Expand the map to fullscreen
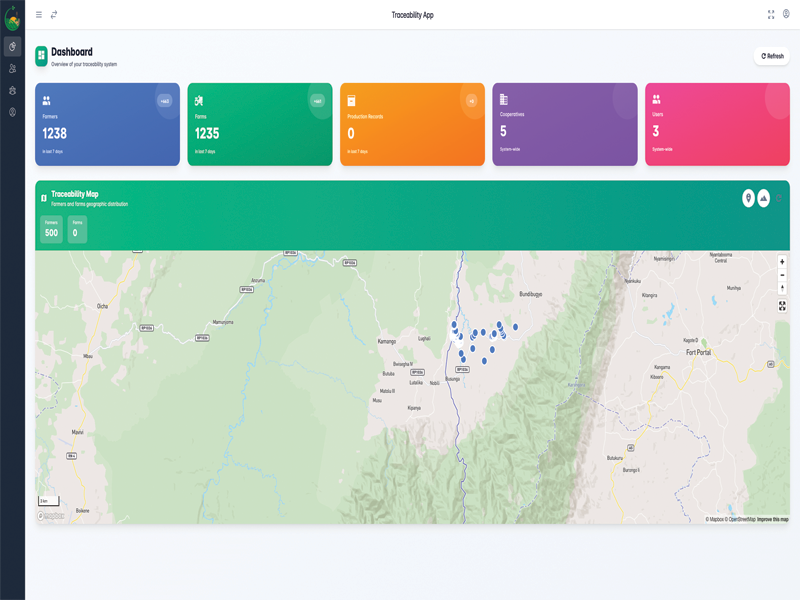Viewport: 800px width, 600px height. click(782, 306)
